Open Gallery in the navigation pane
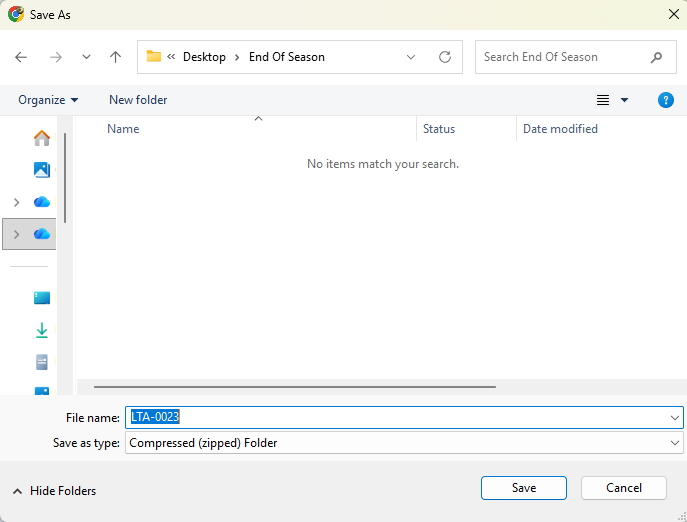The width and height of the screenshot is (687, 522). pos(42,170)
